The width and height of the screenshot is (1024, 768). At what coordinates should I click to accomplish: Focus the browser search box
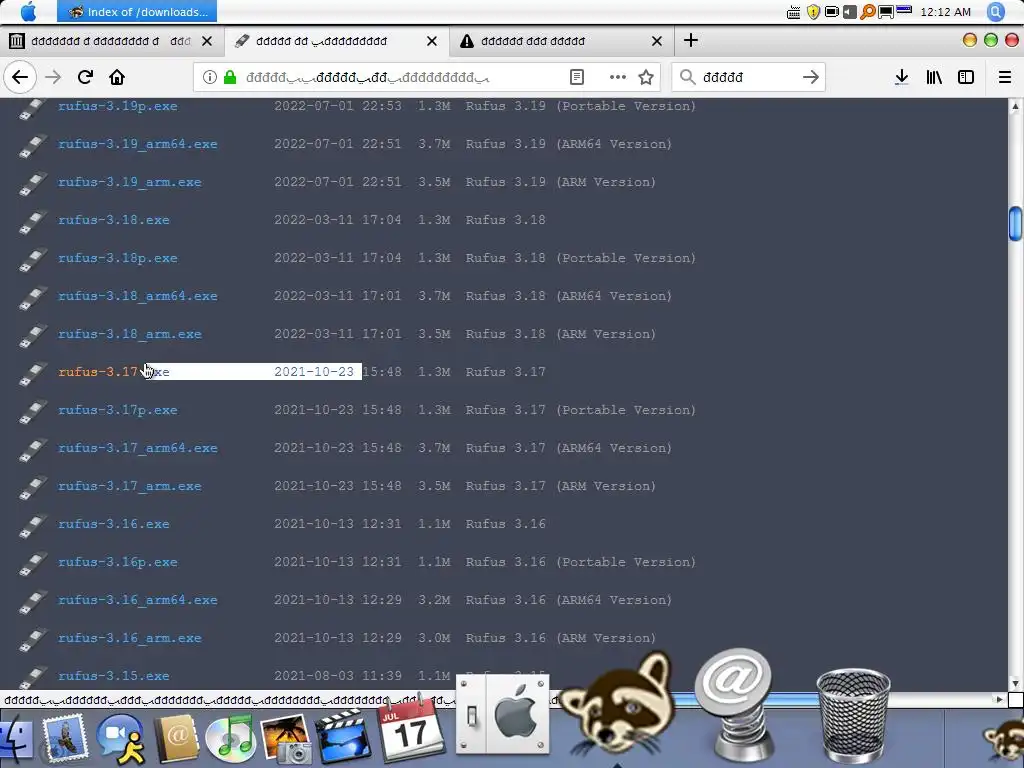pos(748,77)
